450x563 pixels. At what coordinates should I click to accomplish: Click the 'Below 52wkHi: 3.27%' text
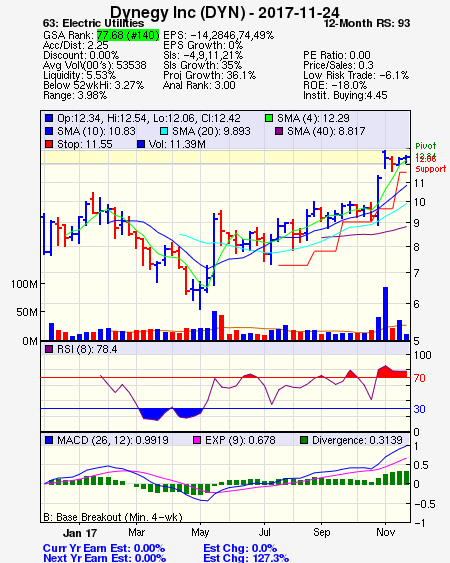[x=93, y=85]
